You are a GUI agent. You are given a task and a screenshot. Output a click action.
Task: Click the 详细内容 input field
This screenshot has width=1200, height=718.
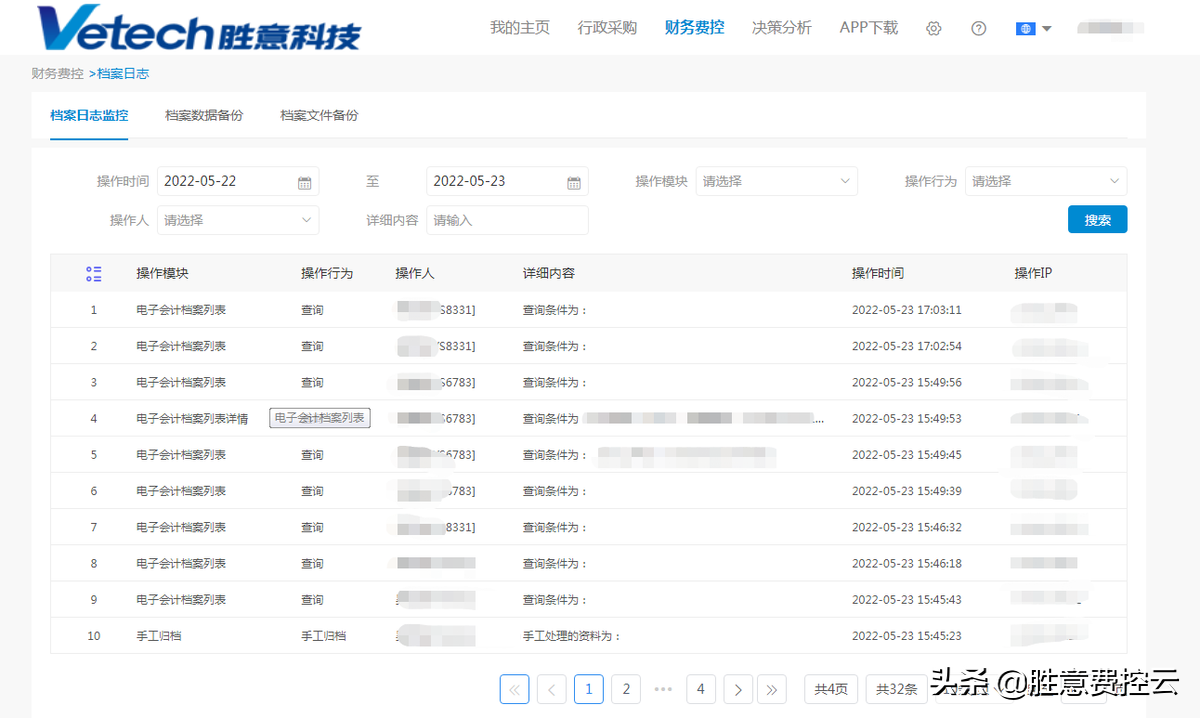pyautogui.click(x=507, y=220)
